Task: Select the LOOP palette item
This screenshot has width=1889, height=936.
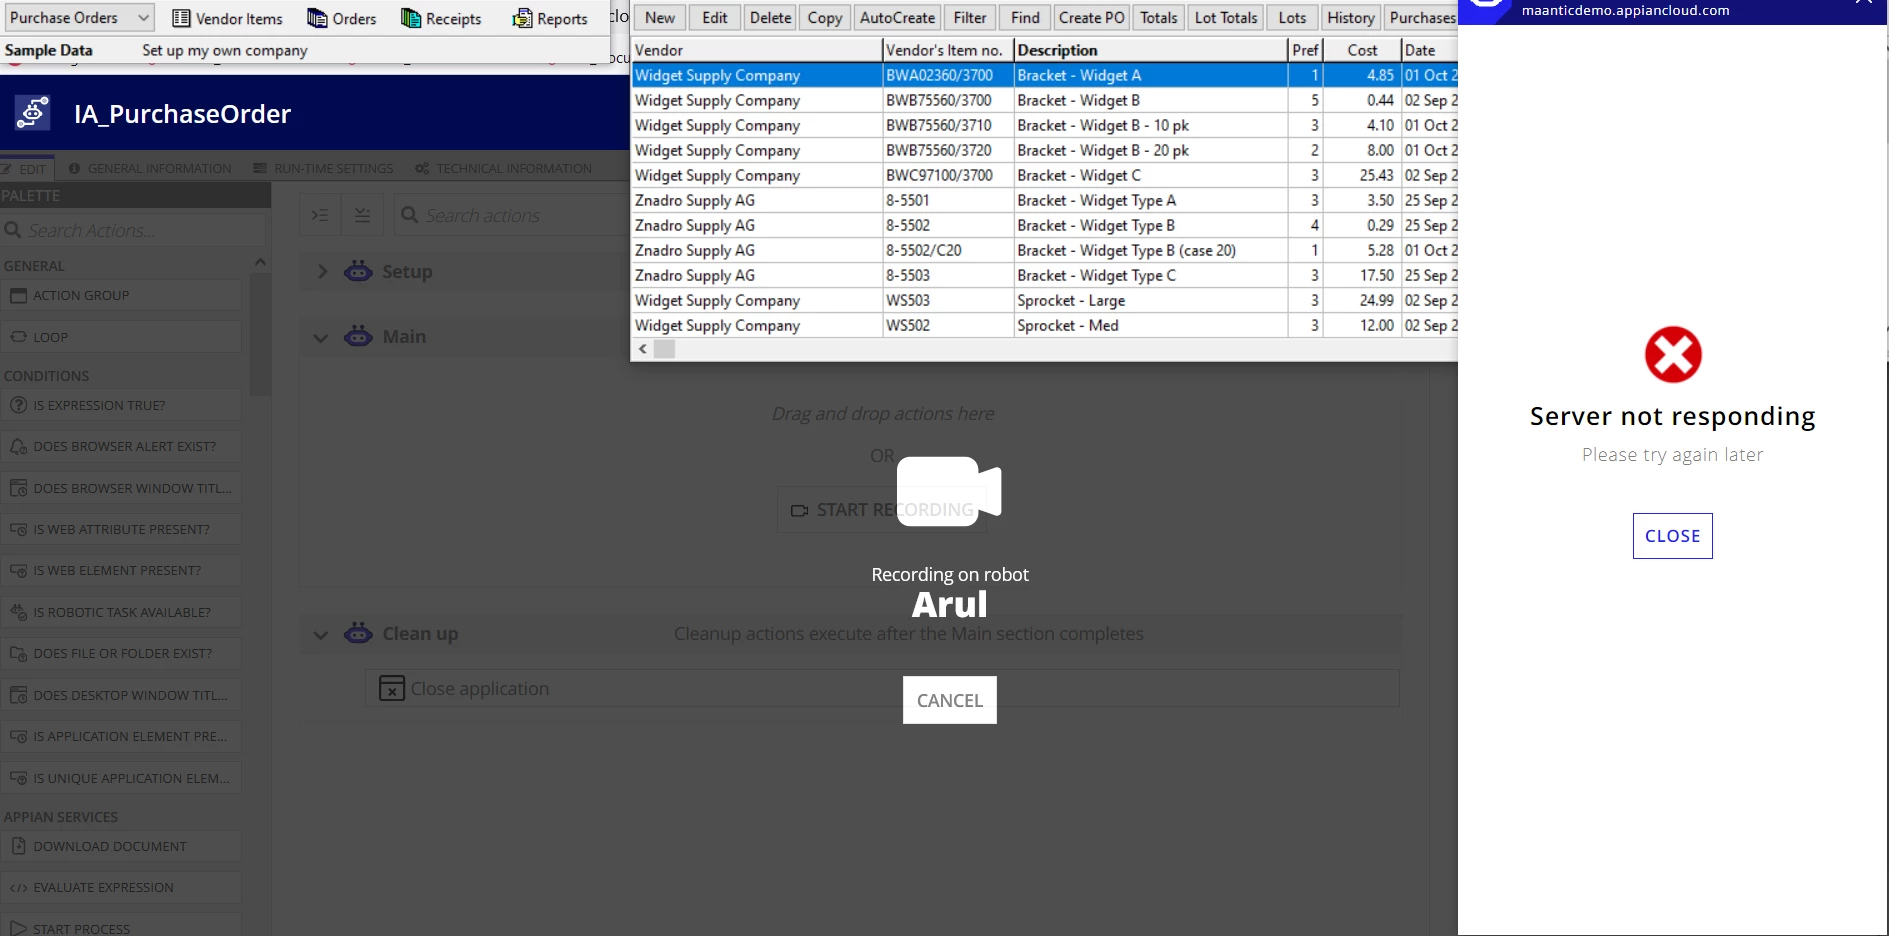Action: [x=121, y=337]
